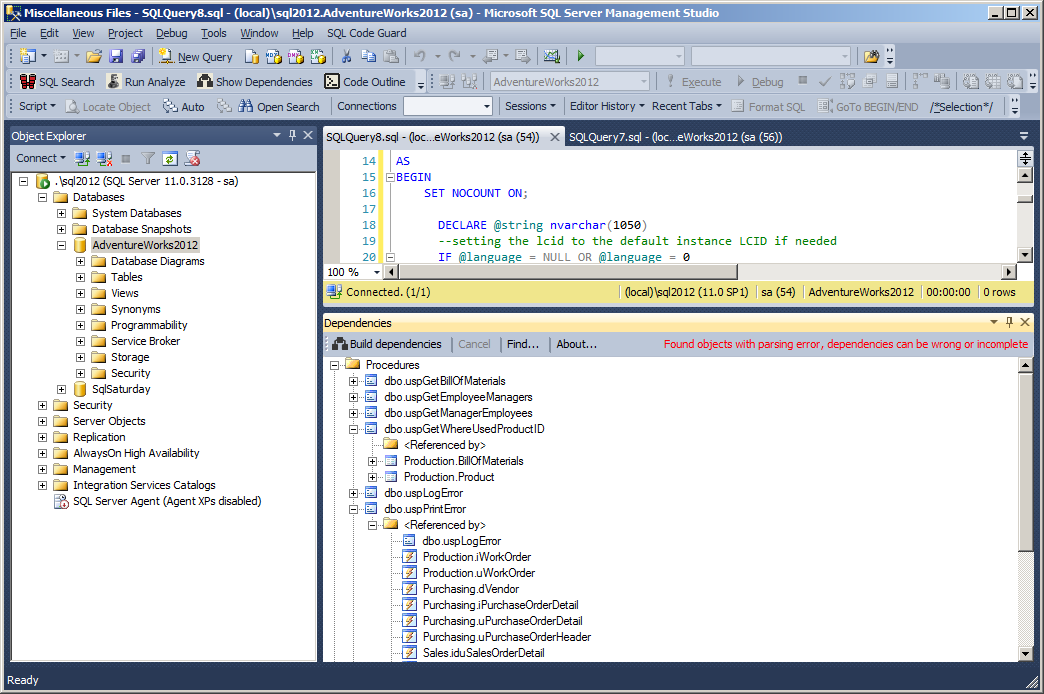Collapse the AdventureWorks2012 database node
Screen dimensions: 1044x694
(62, 245)
